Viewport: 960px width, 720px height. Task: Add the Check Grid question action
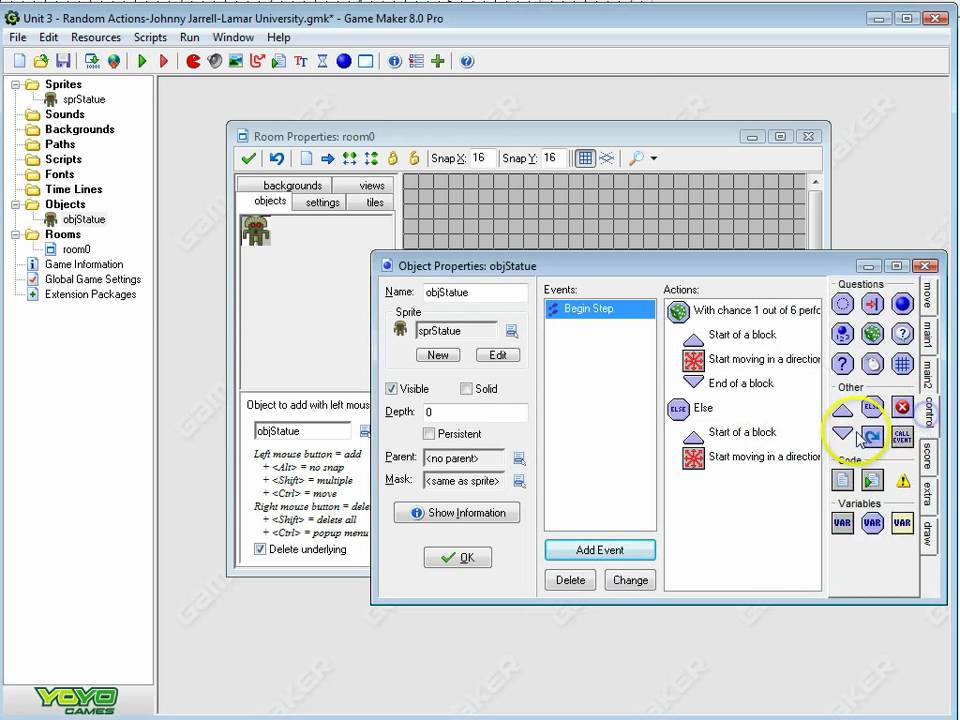902,364
